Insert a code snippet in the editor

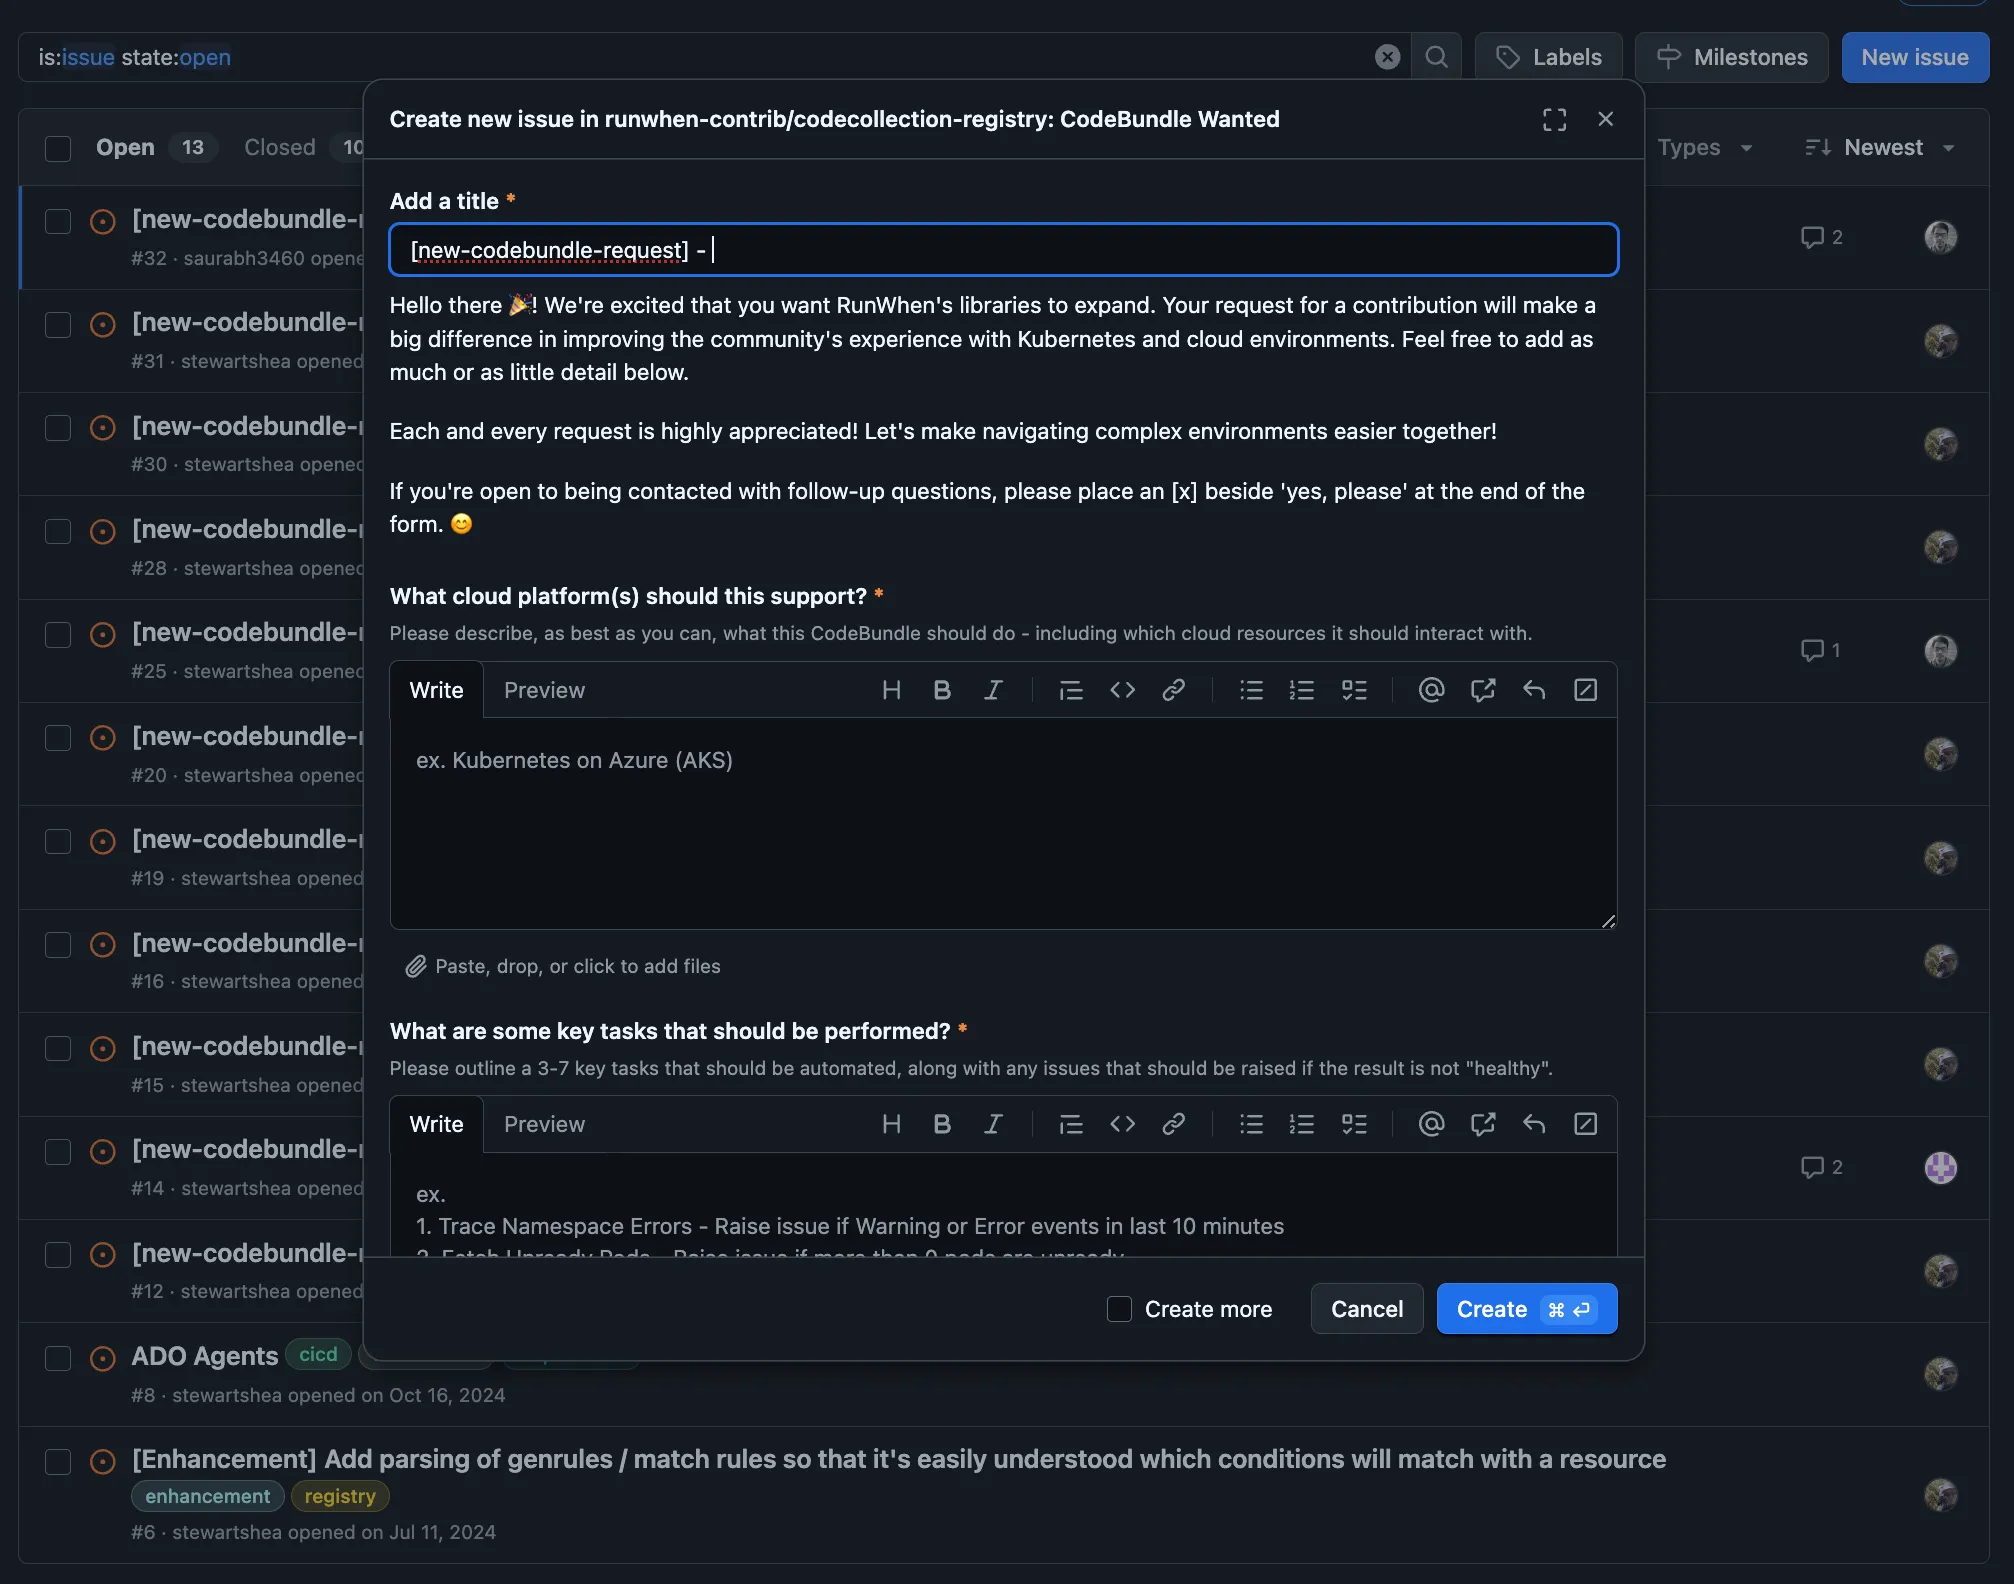pos(1123,690)
